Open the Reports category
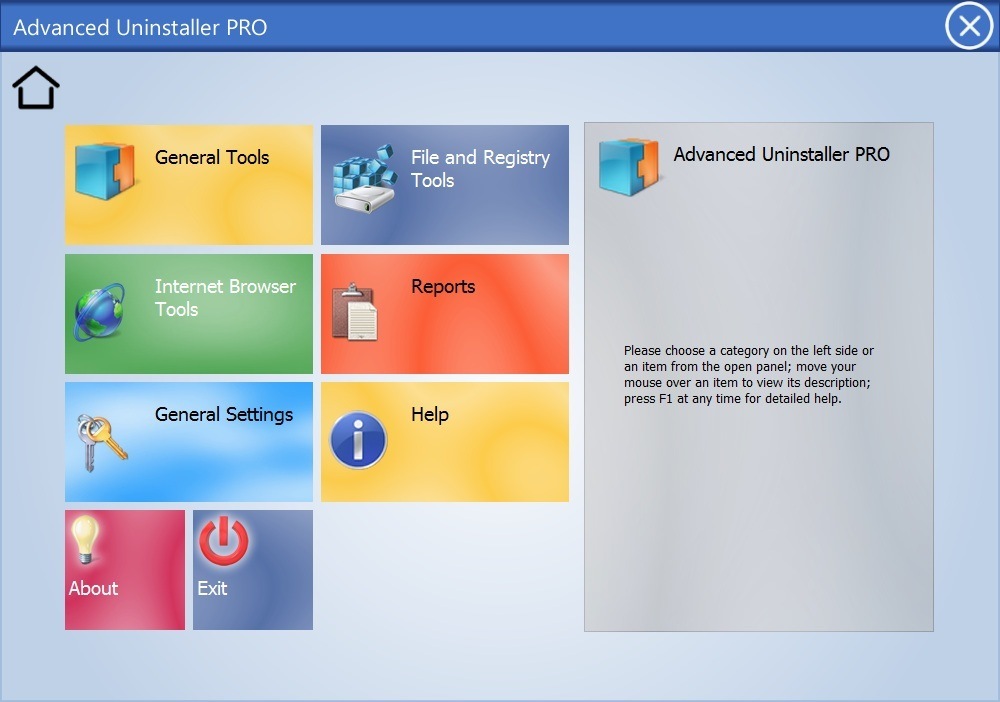The image size is (1000, 702). pyautogui.click(x=444, y=313)
